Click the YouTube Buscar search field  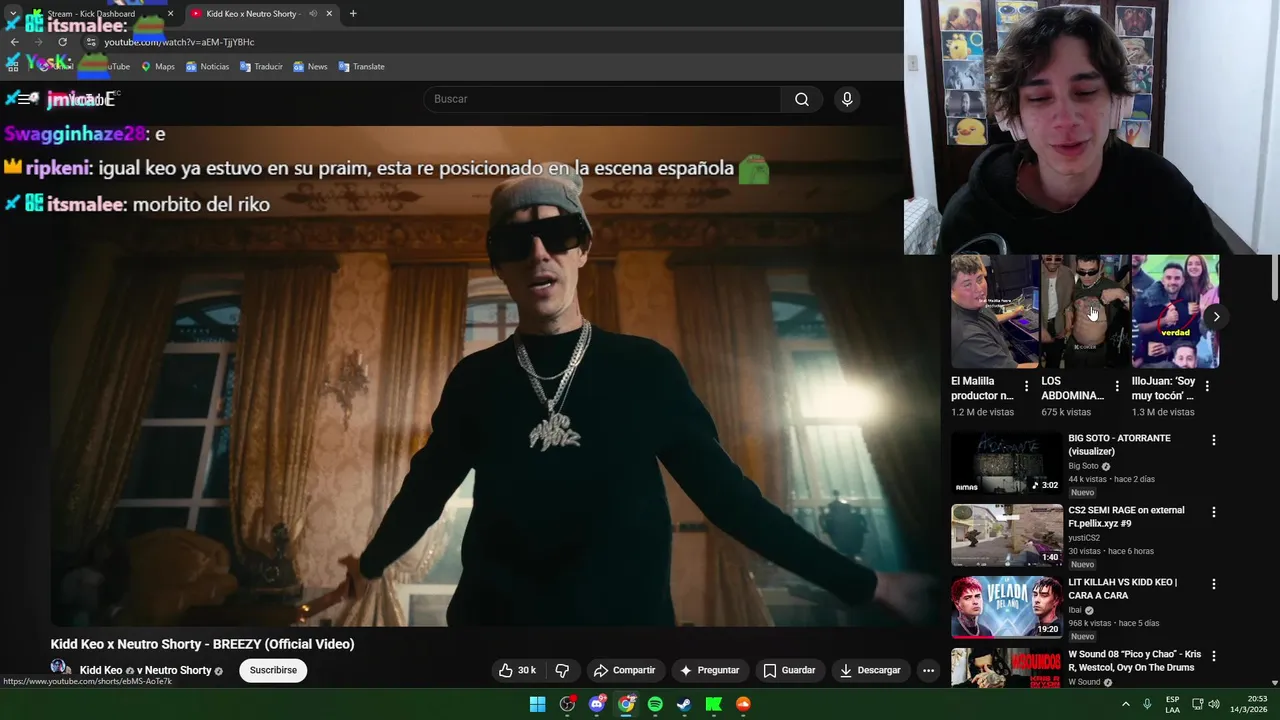[603, 99]
